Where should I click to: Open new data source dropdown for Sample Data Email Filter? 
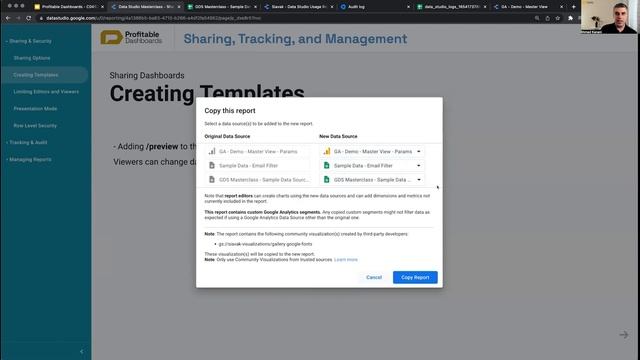(419, 166)
